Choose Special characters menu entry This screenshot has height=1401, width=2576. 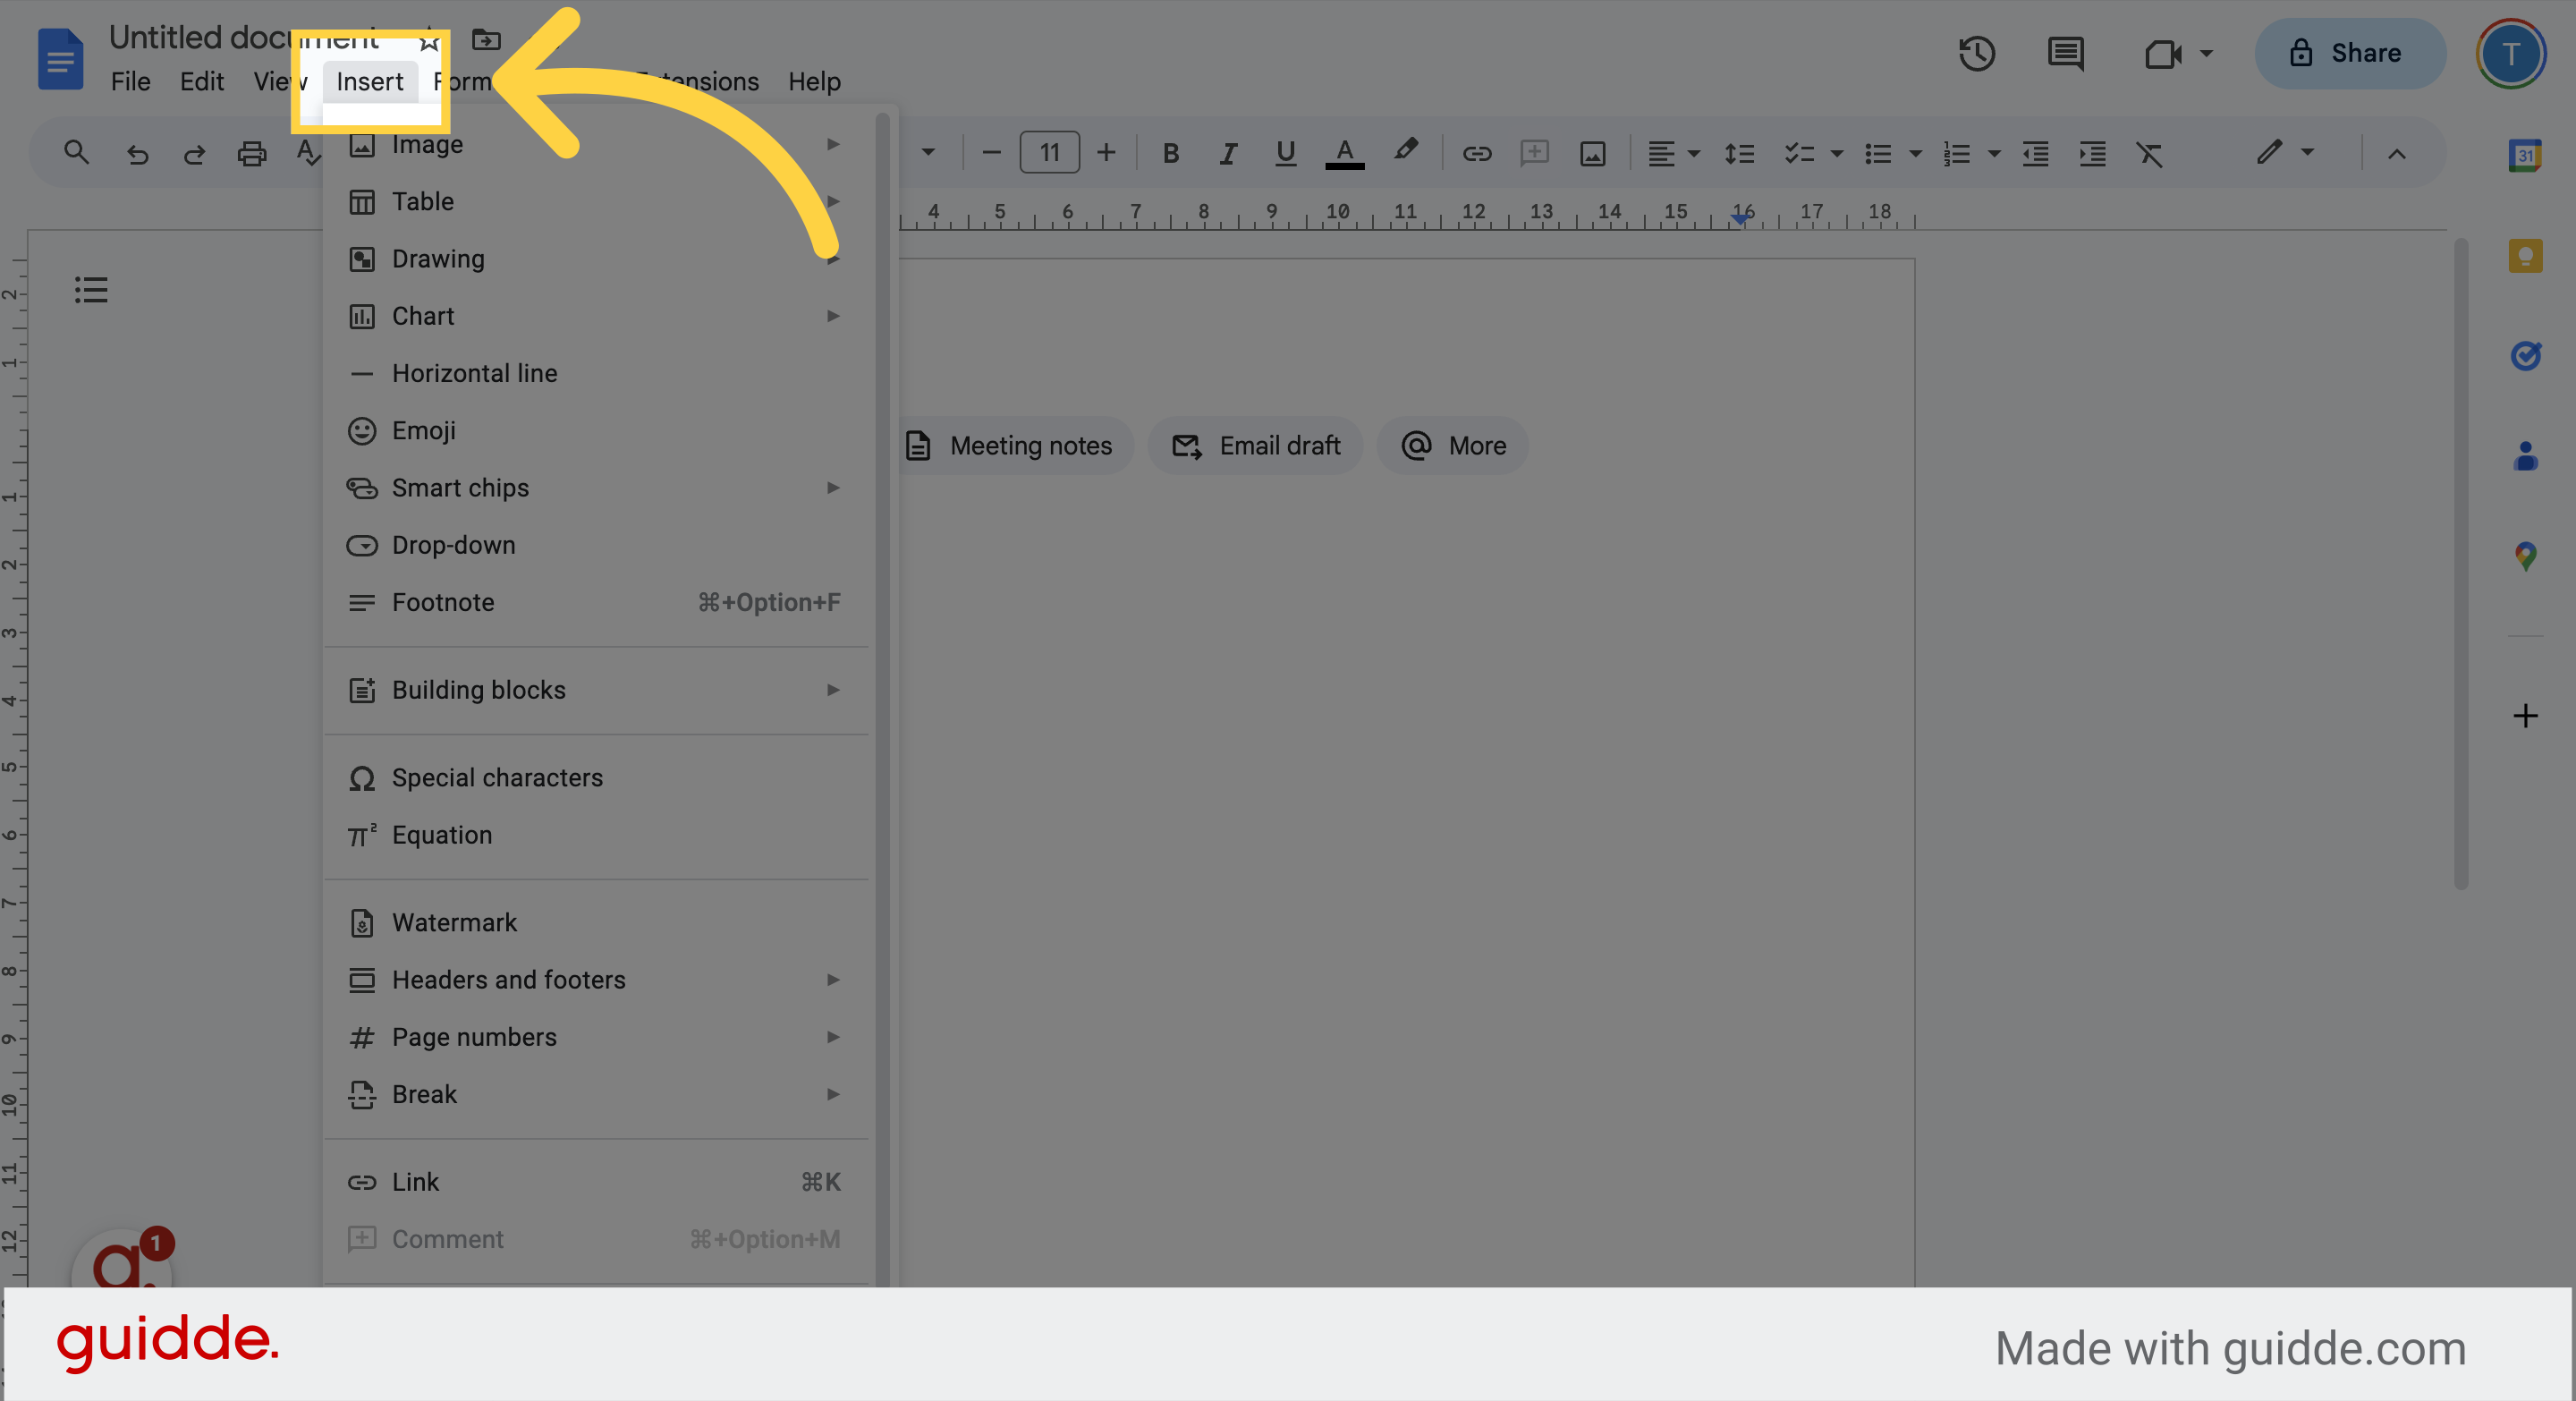[x=497, y=778]
